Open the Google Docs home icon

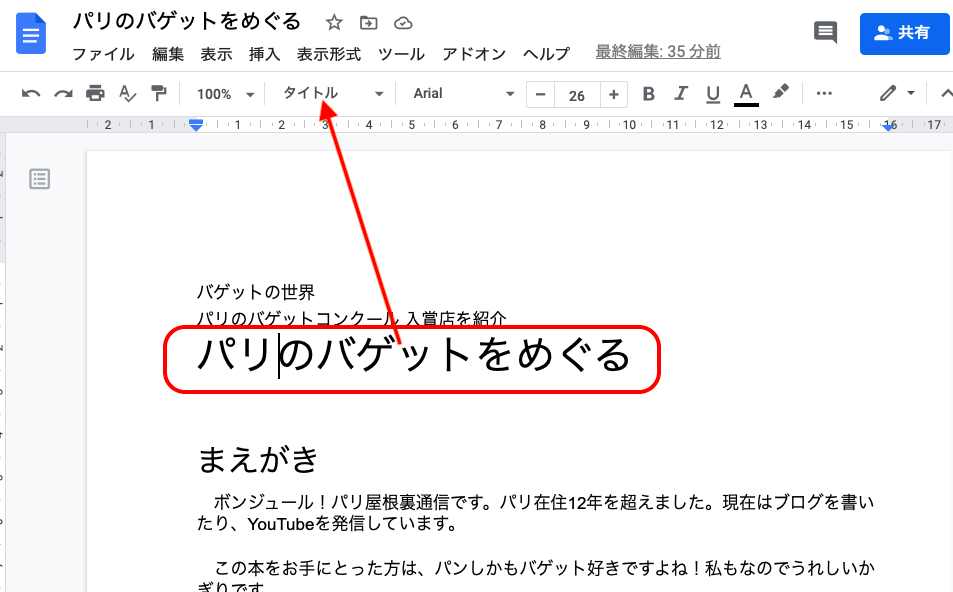click(x=31, y=33)
